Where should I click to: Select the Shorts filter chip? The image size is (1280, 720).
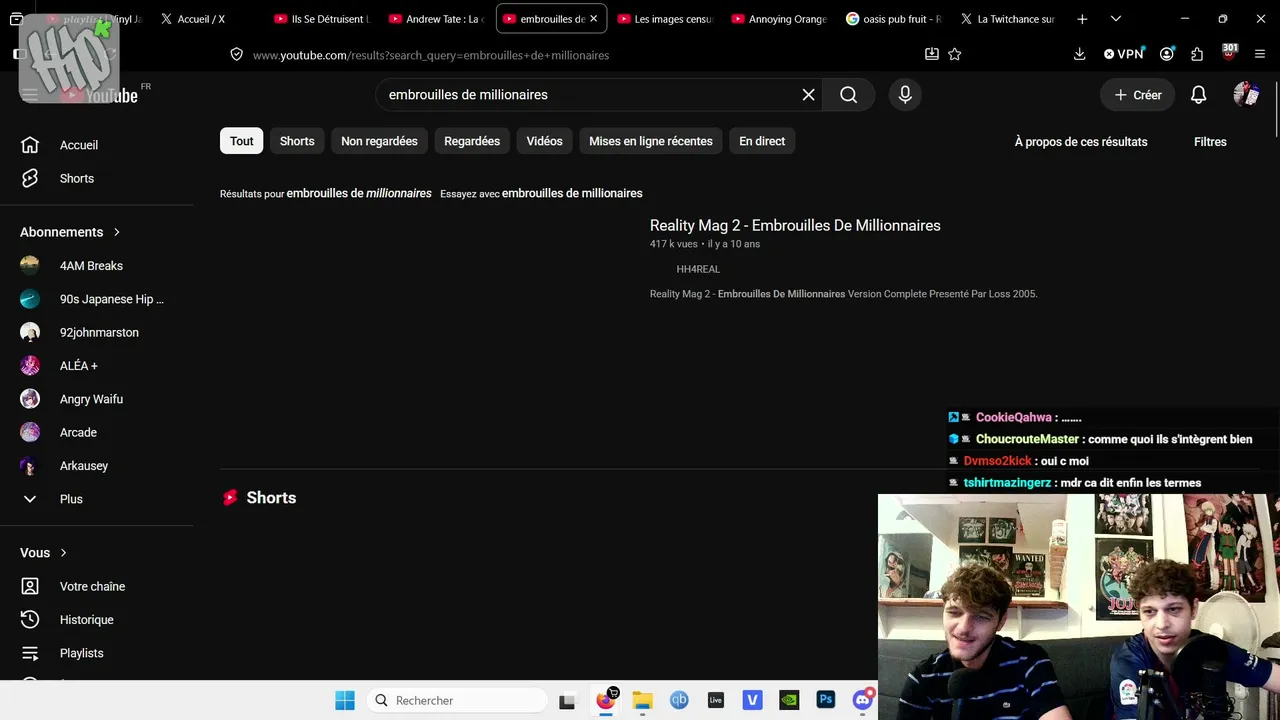(297, 141)
